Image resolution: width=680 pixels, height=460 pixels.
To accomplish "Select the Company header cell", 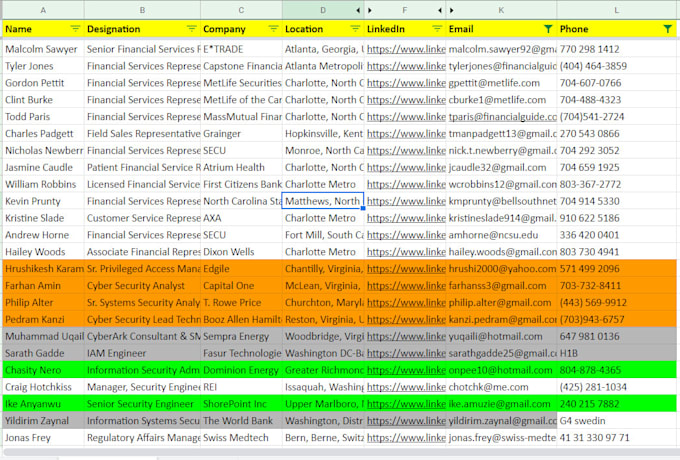I will [241, 29].
